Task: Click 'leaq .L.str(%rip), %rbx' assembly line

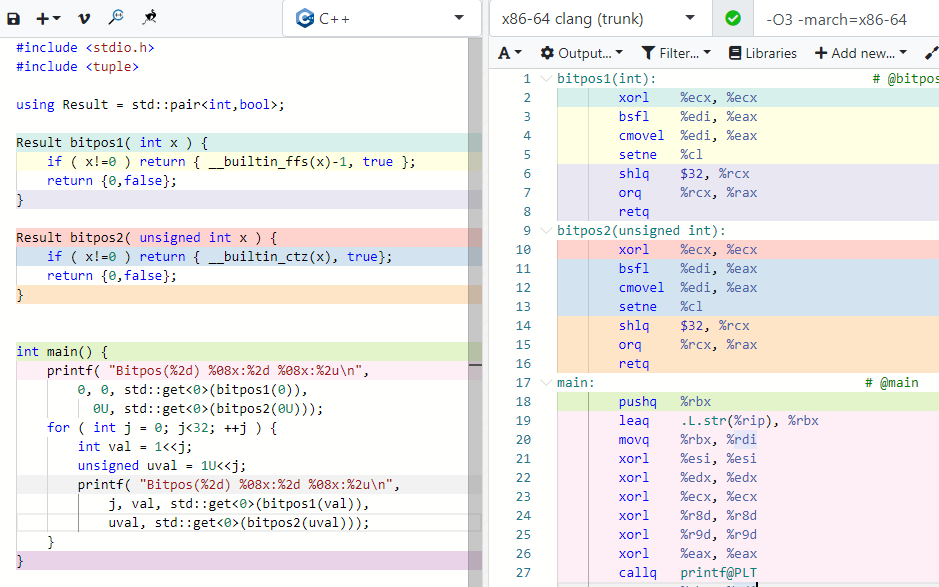Action: pos(718,421)
